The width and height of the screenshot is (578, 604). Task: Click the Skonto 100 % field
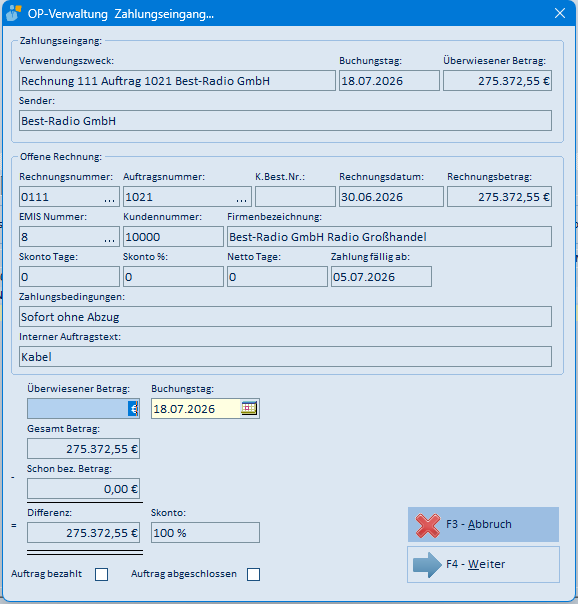tap(205, 533)
